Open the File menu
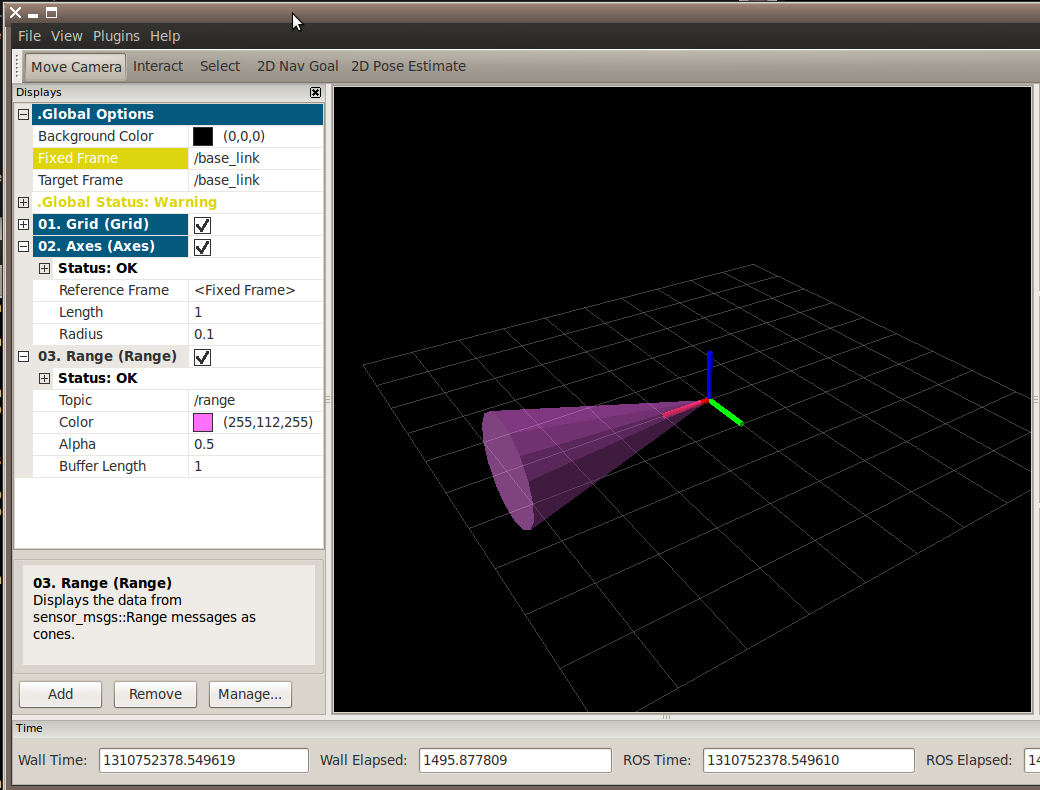Viewport: 1040px width, 790px height. pos(29,36)
